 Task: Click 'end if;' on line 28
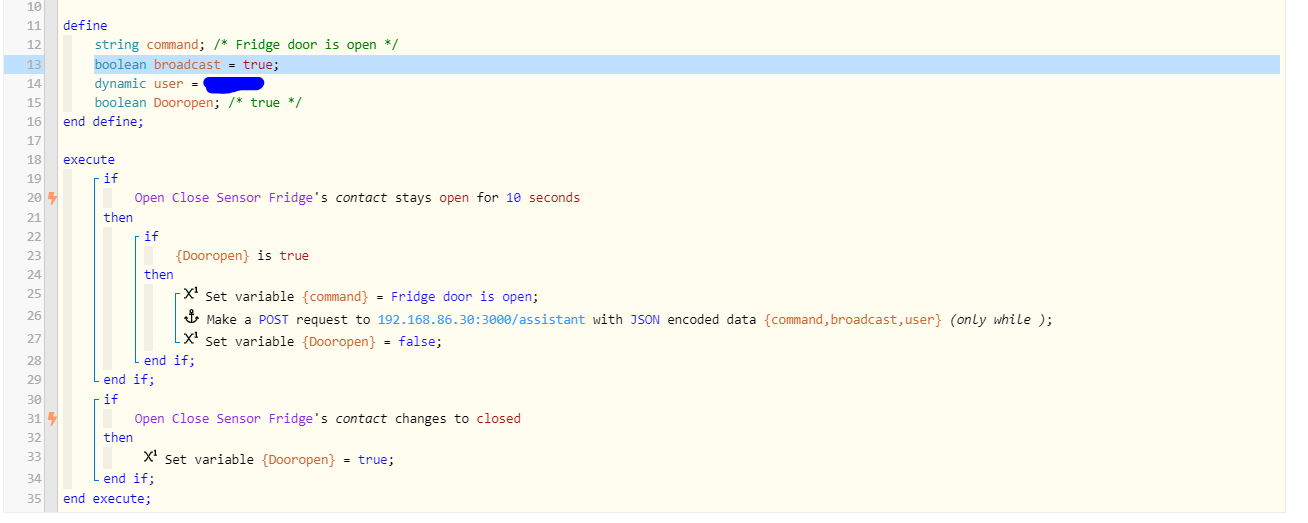point(169,361)
